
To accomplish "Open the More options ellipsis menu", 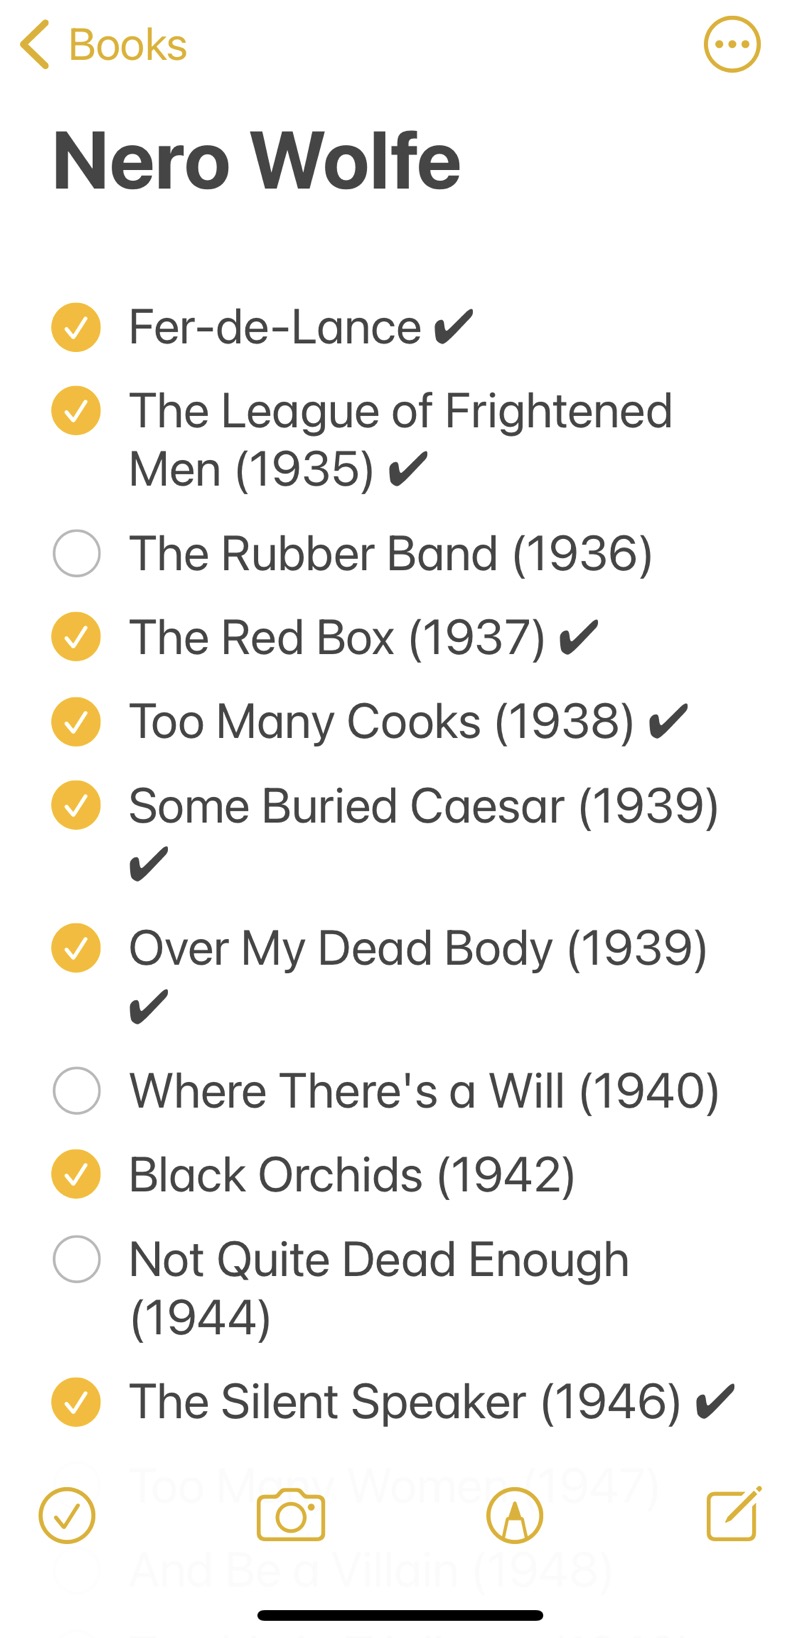I will click(732, 44).
